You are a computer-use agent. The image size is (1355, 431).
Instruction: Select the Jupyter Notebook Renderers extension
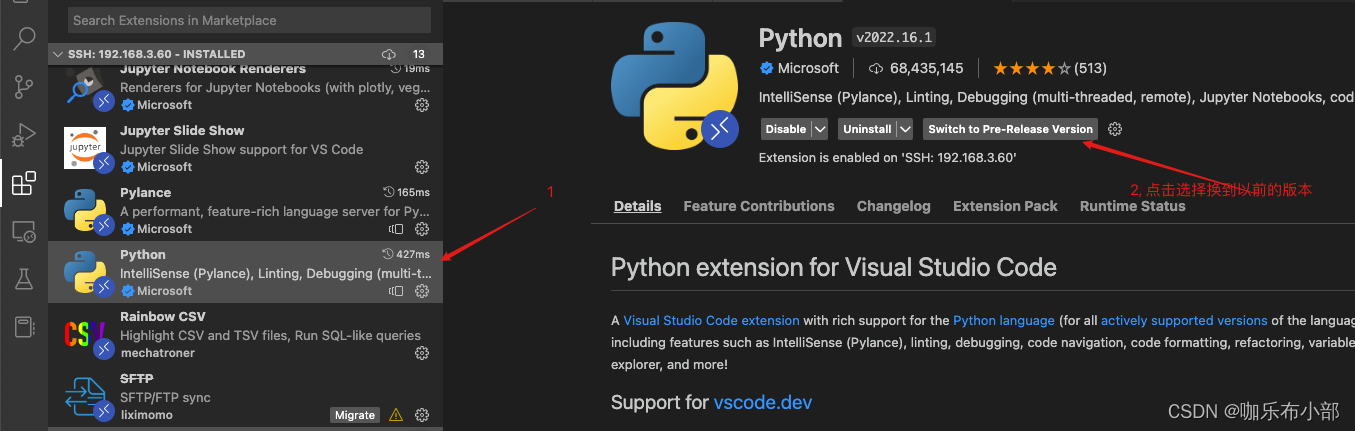(243, 88)
